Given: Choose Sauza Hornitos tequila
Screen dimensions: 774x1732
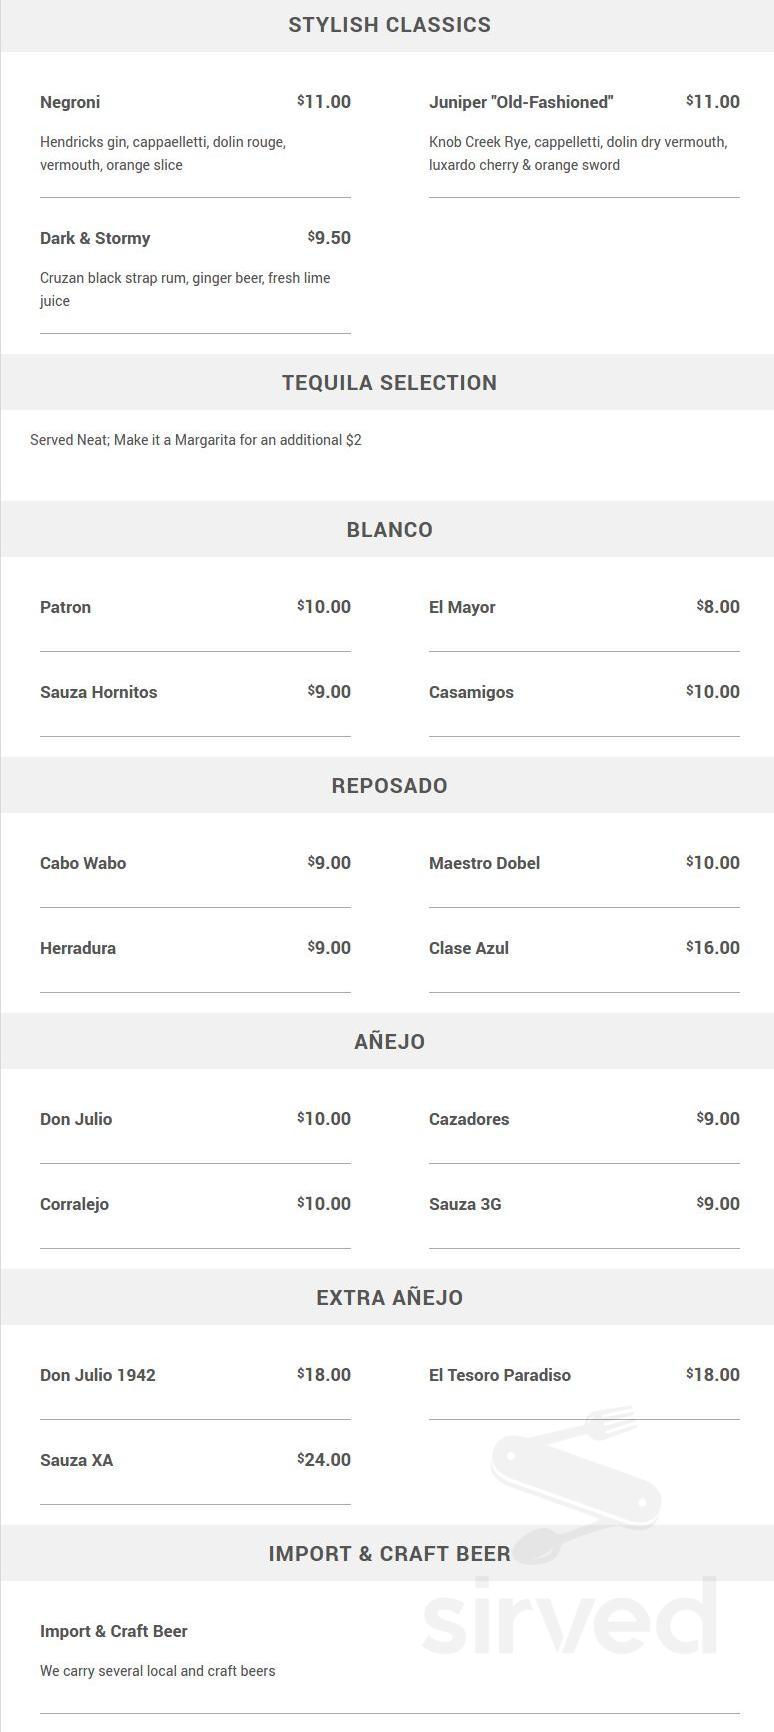Looking at the screenshot, I should pyautogui.click(x=98, y=692).
